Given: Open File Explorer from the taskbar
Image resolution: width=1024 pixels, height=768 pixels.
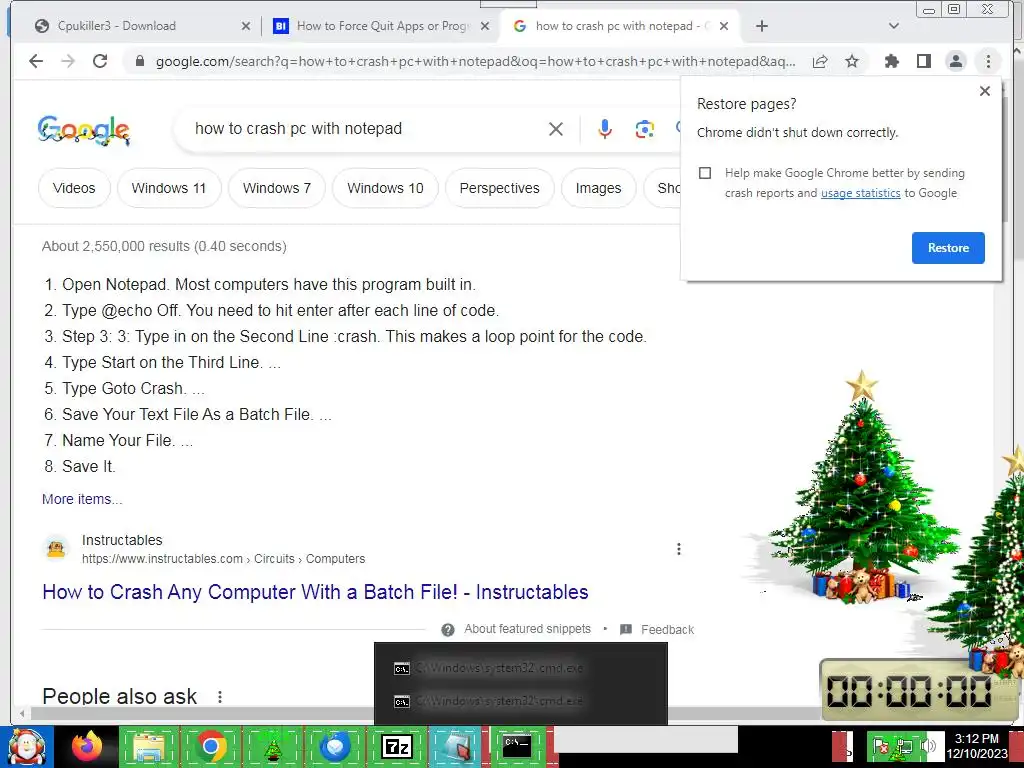Looking at the screenshot, I should (149, 746).
